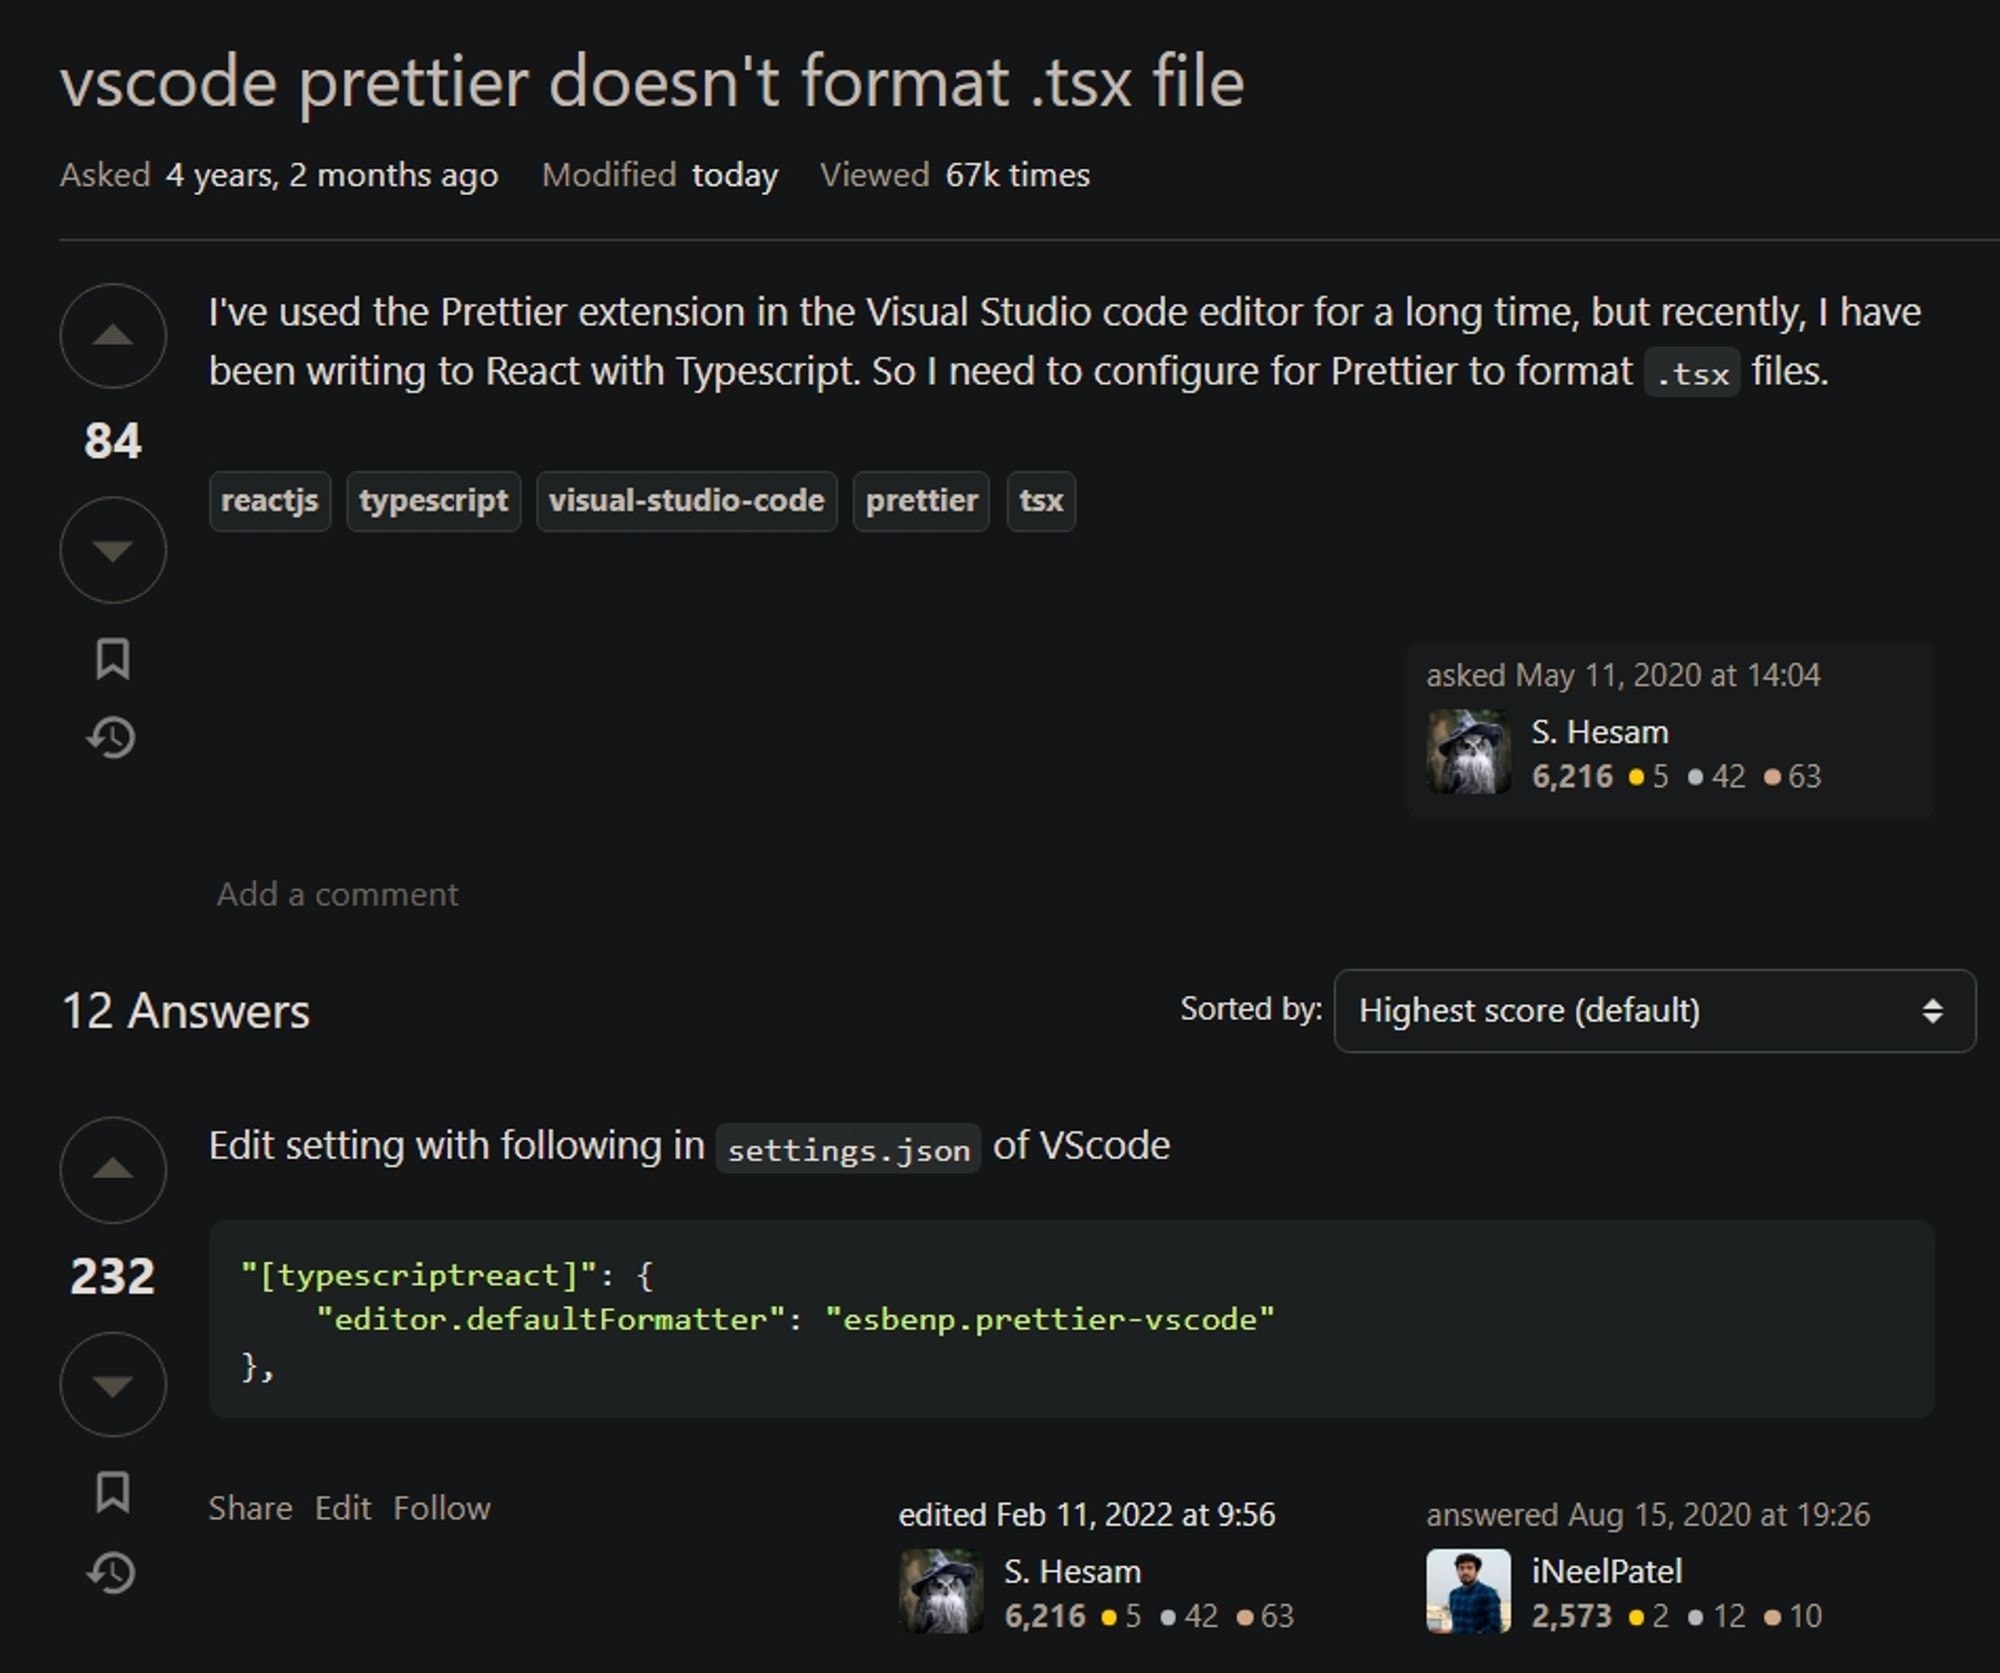
Task: Open edited Feb 11, 2022 revision link
Action: [x=1086, y=1515]
